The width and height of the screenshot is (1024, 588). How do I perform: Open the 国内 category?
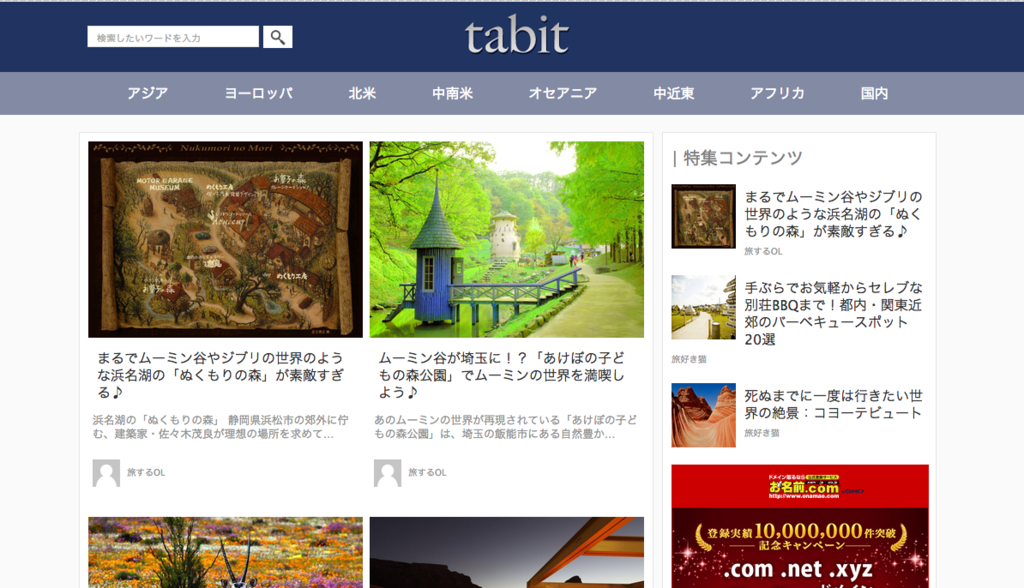pos(874,93)
